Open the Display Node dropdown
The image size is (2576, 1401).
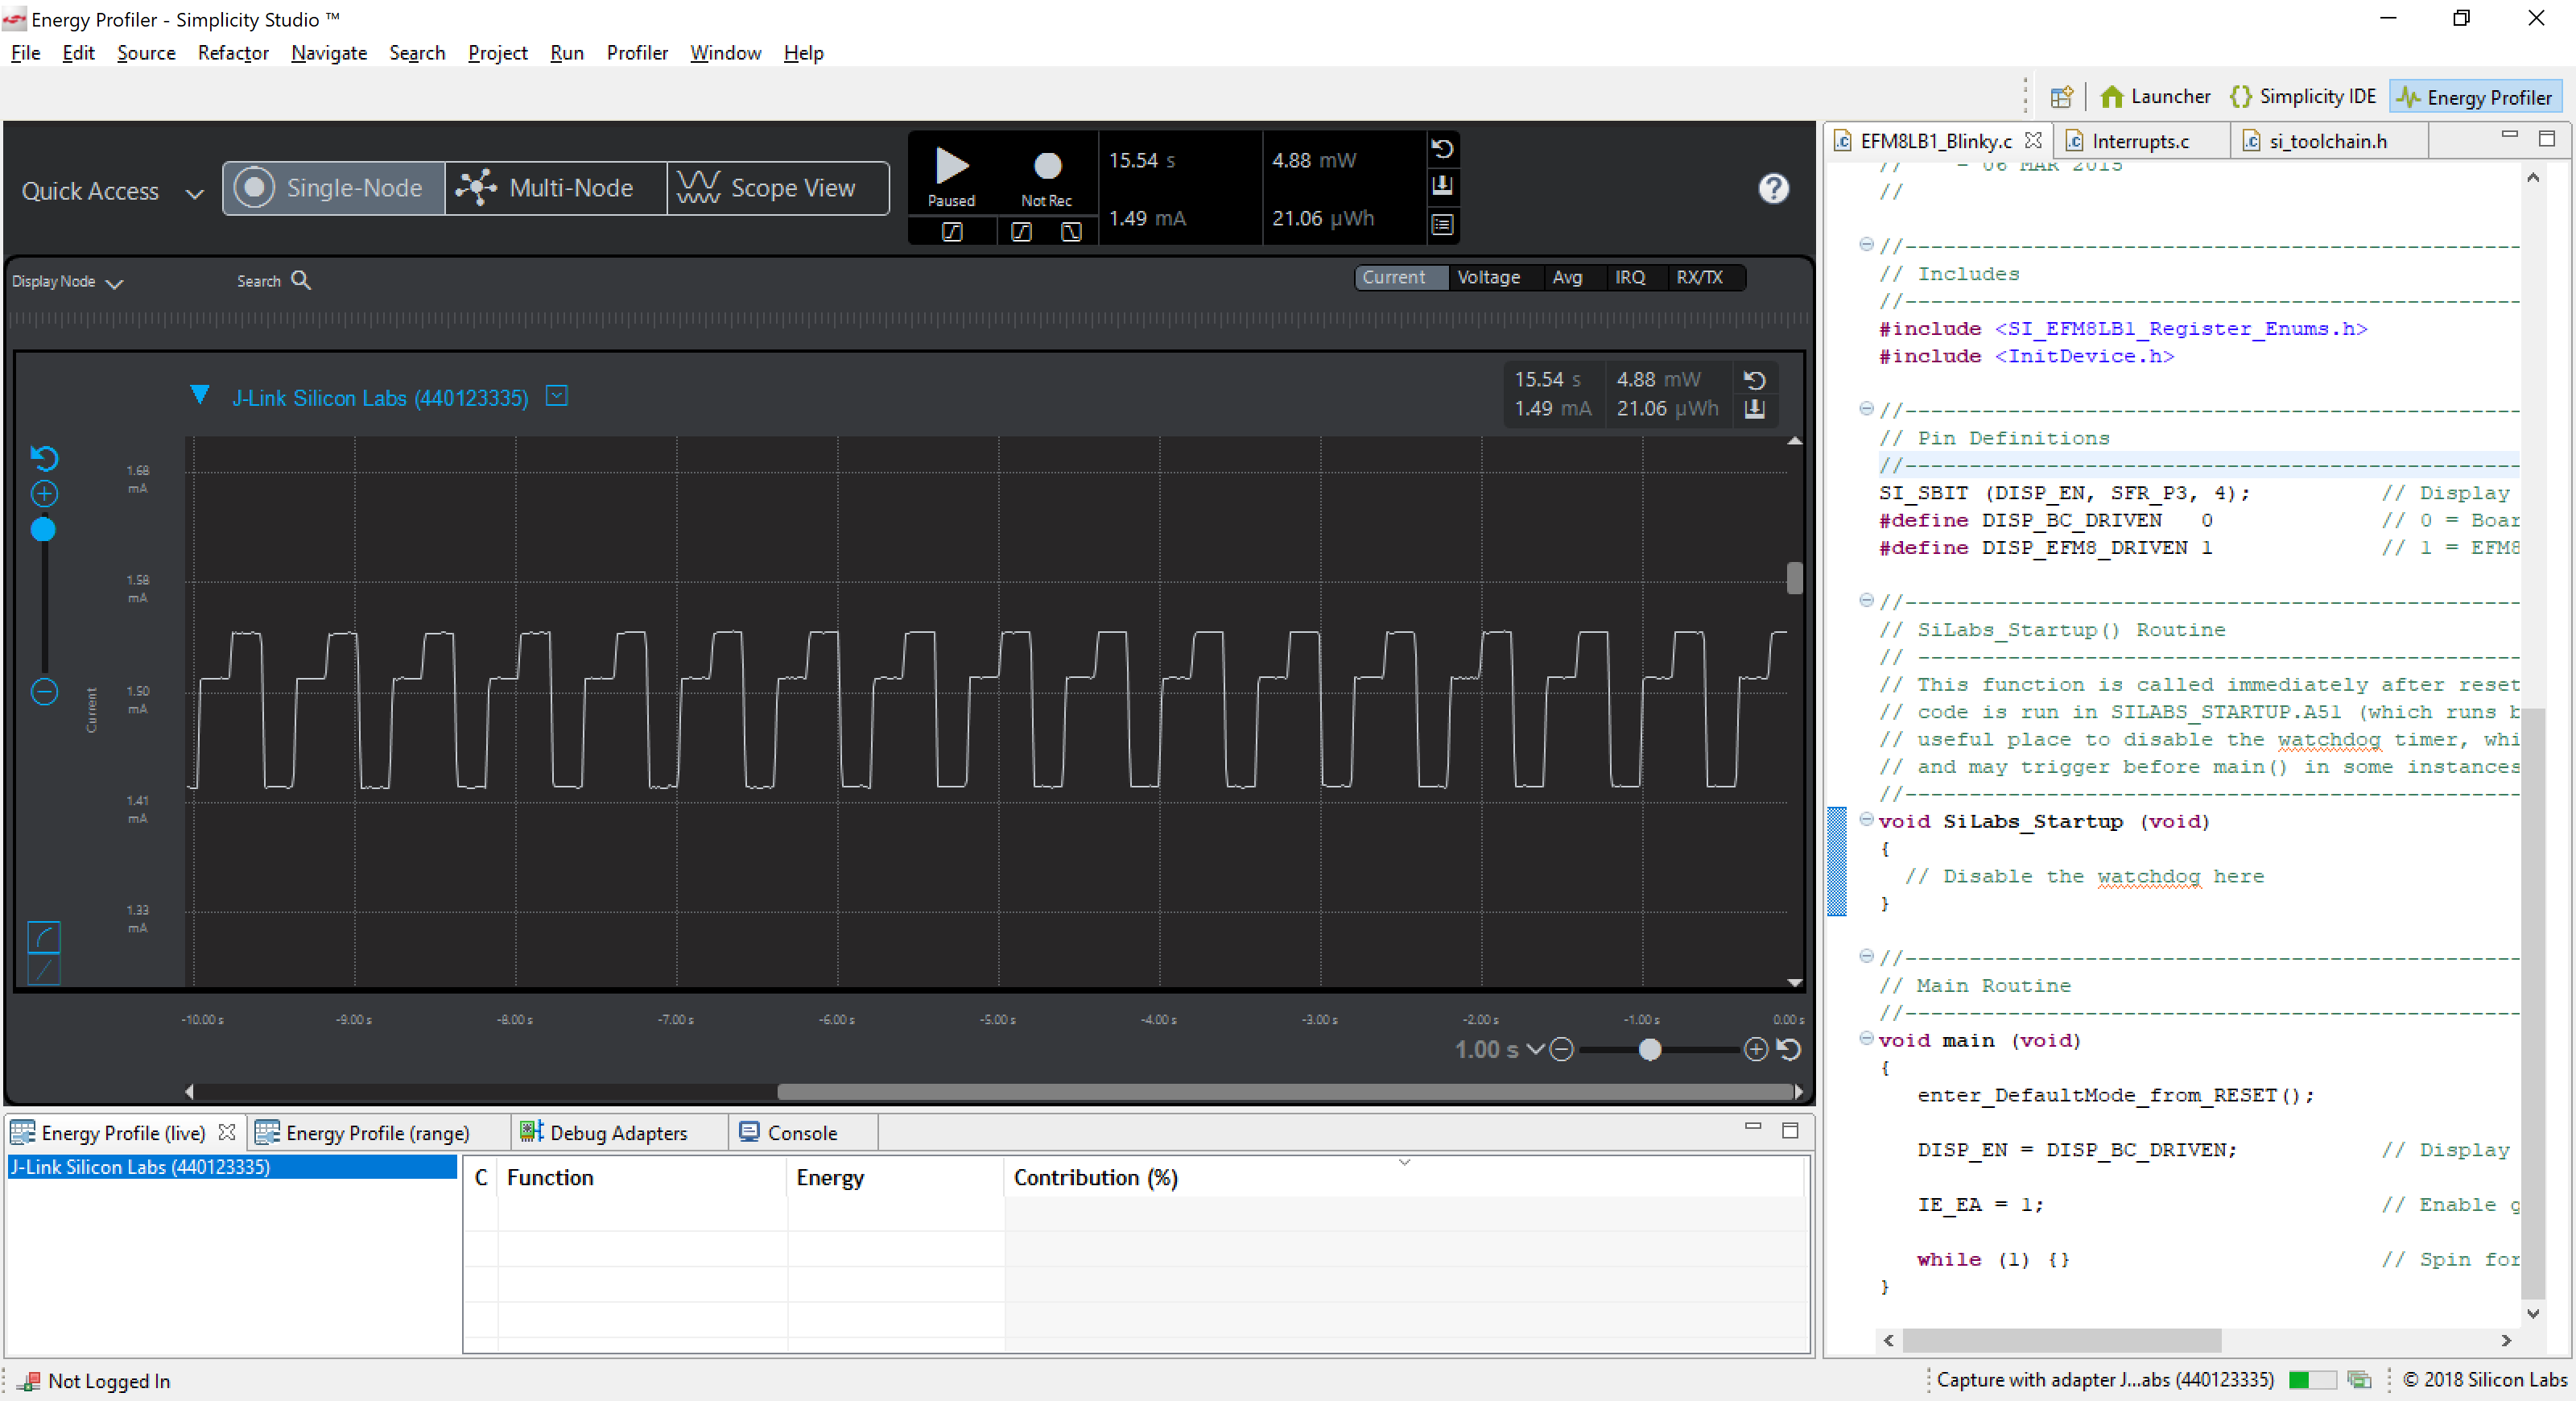(x=115, y=282)
